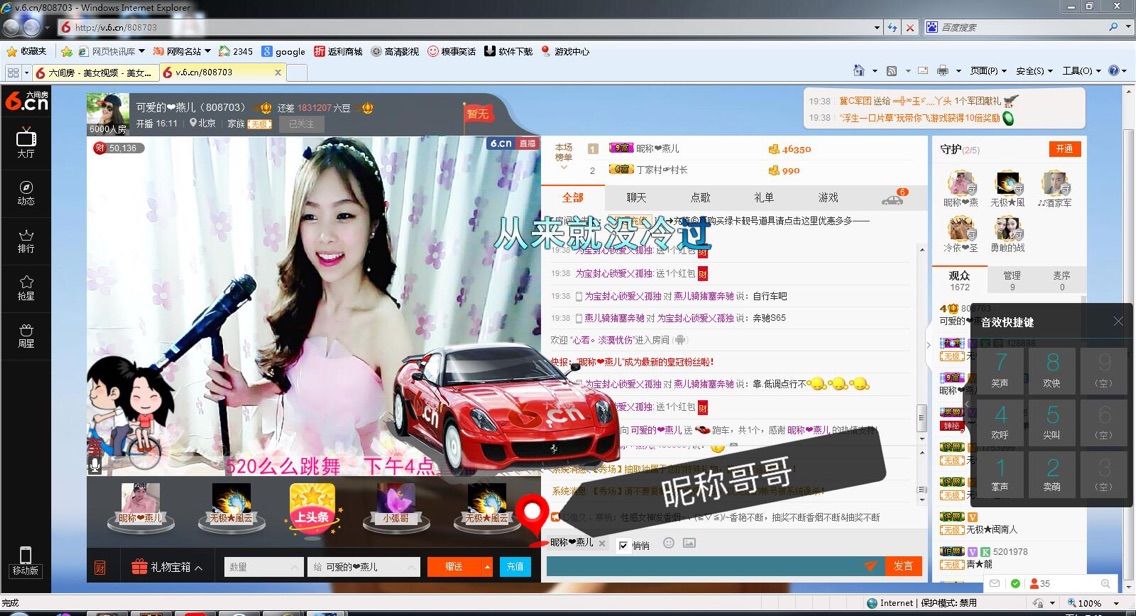Play sound effect 1 掌声
The image size is (1136, 616).
point(1000,473)
